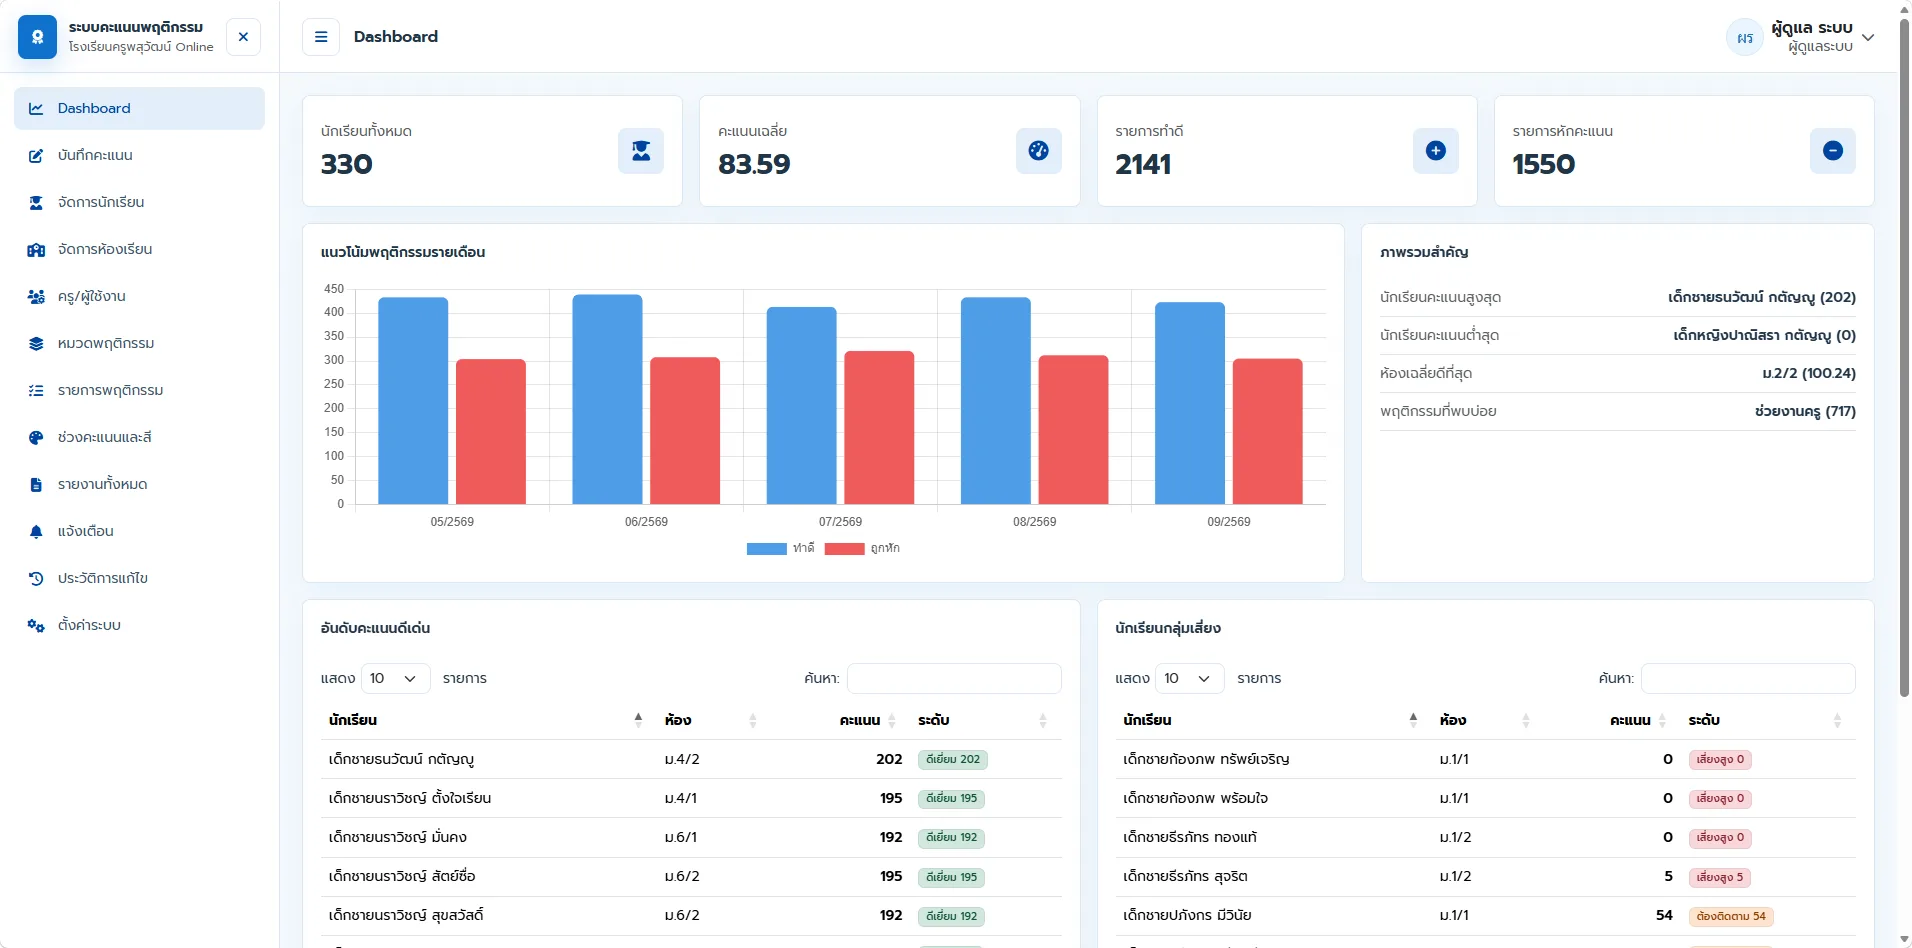The image size is (1912, 948).
Task: Click the gears icon for ตั้งค่าระบบ
Action: (36, 625)
